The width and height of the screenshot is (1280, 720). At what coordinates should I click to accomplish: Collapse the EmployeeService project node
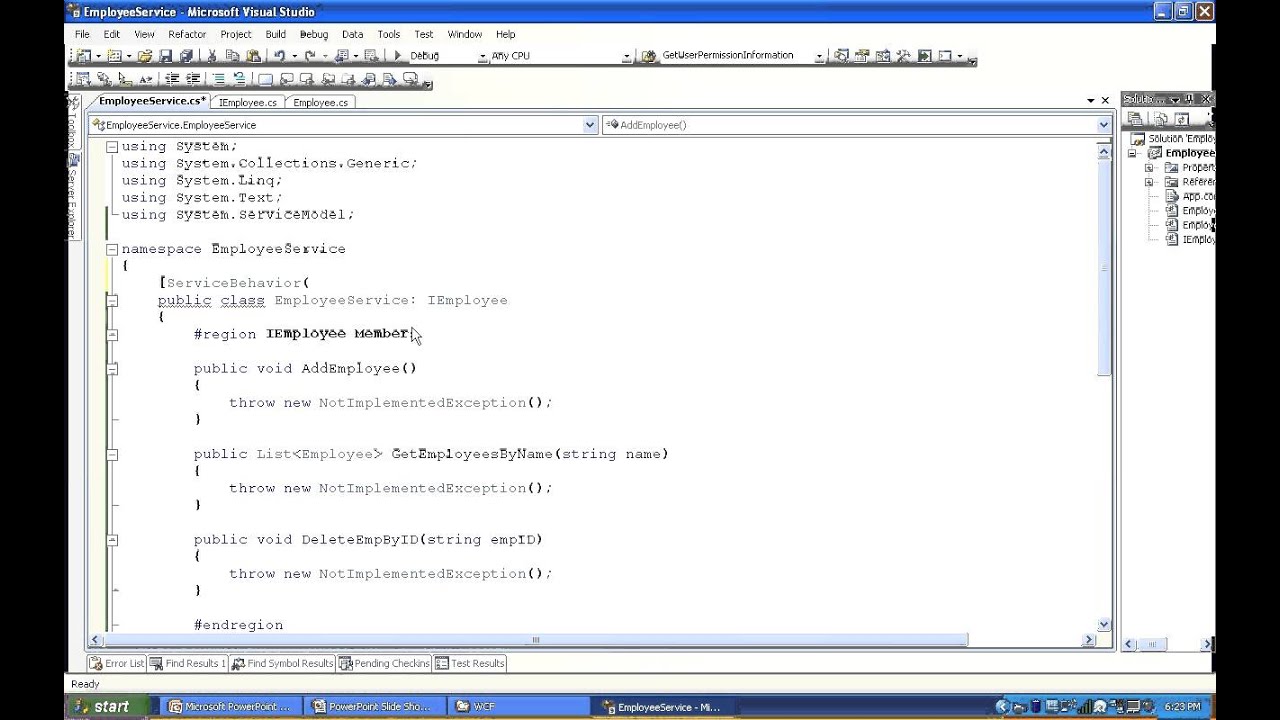1133,153
